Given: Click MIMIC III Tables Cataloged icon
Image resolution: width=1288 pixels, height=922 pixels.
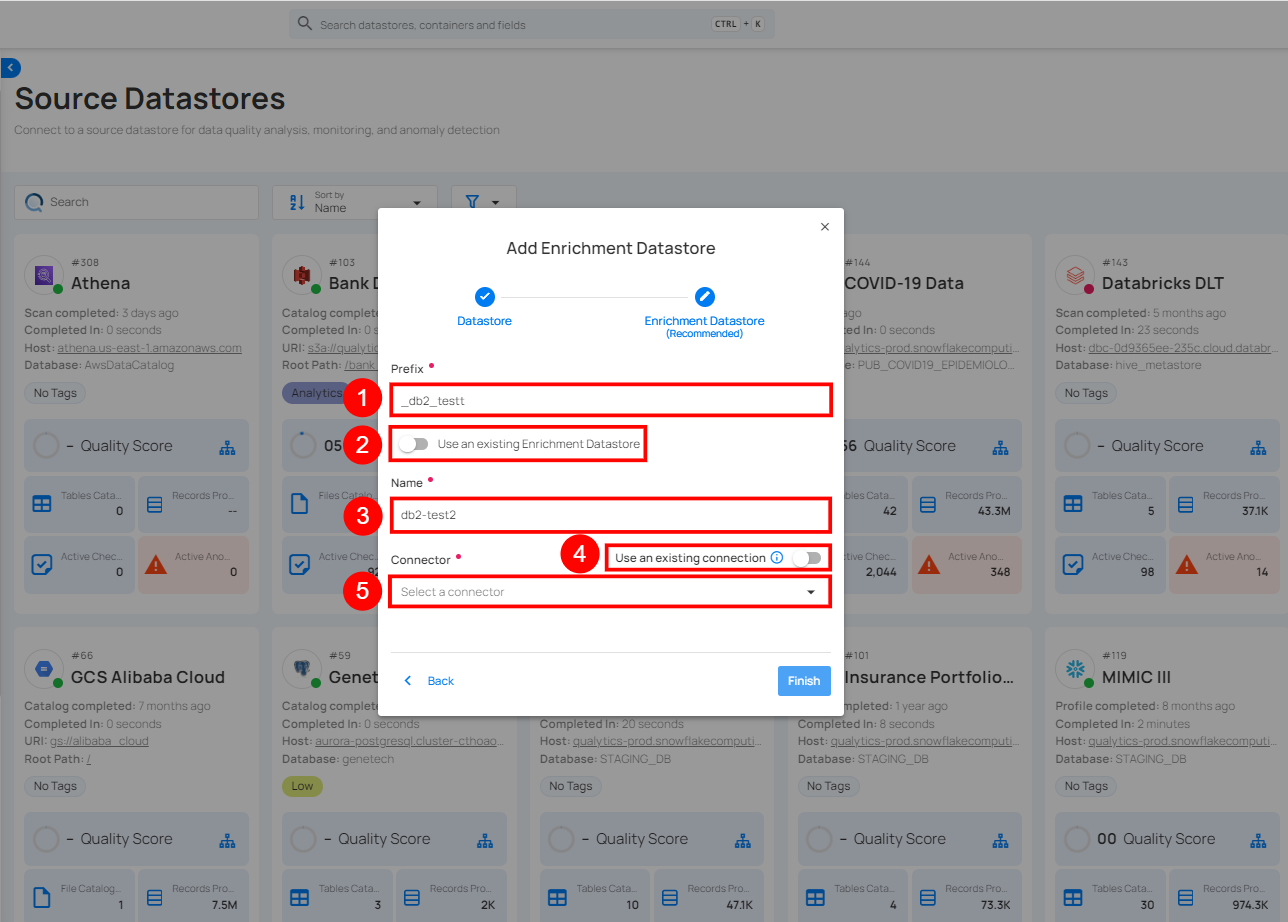Looking at the screenshot, I should pos(1073,898).
